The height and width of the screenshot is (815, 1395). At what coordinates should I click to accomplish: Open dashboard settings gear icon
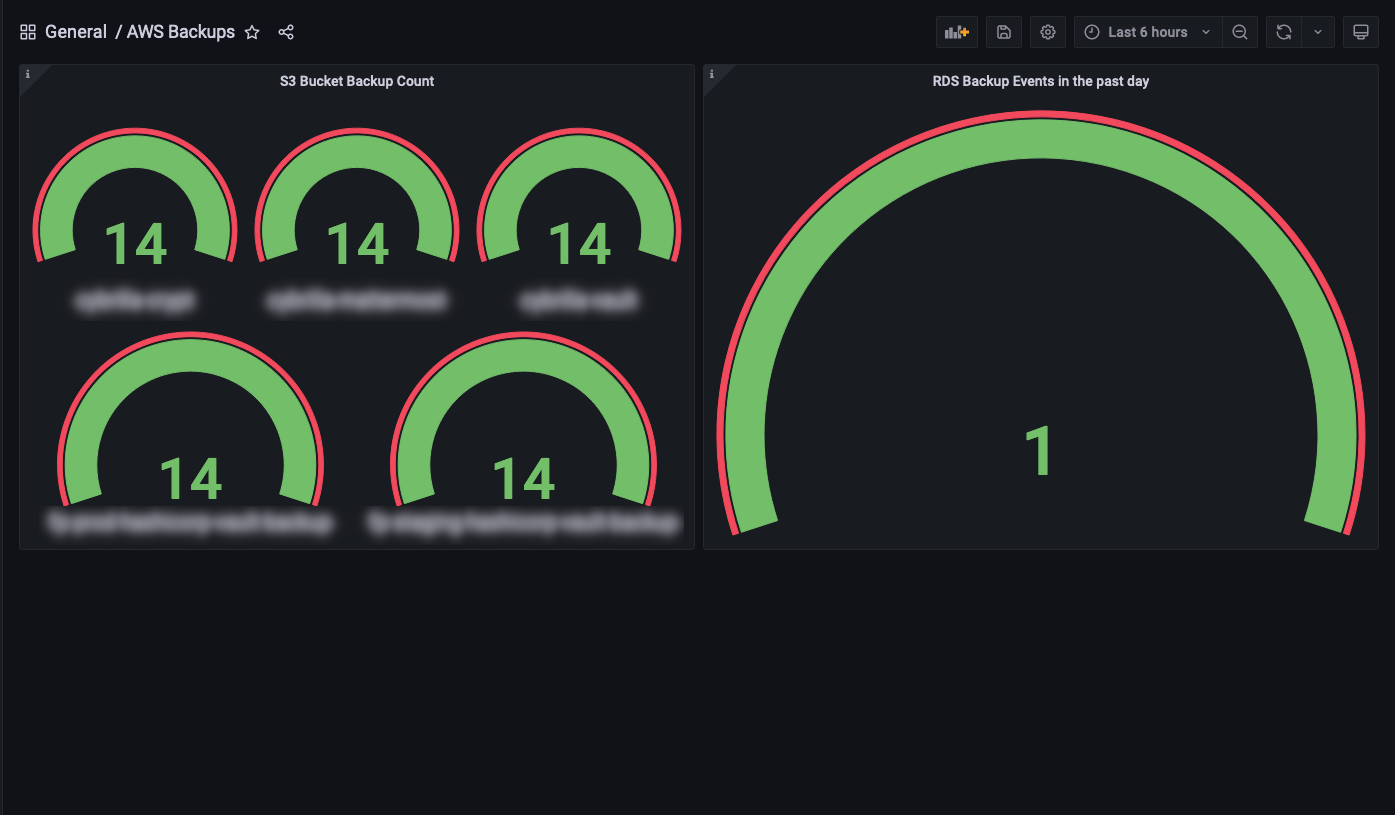(x=1048, y=32)
